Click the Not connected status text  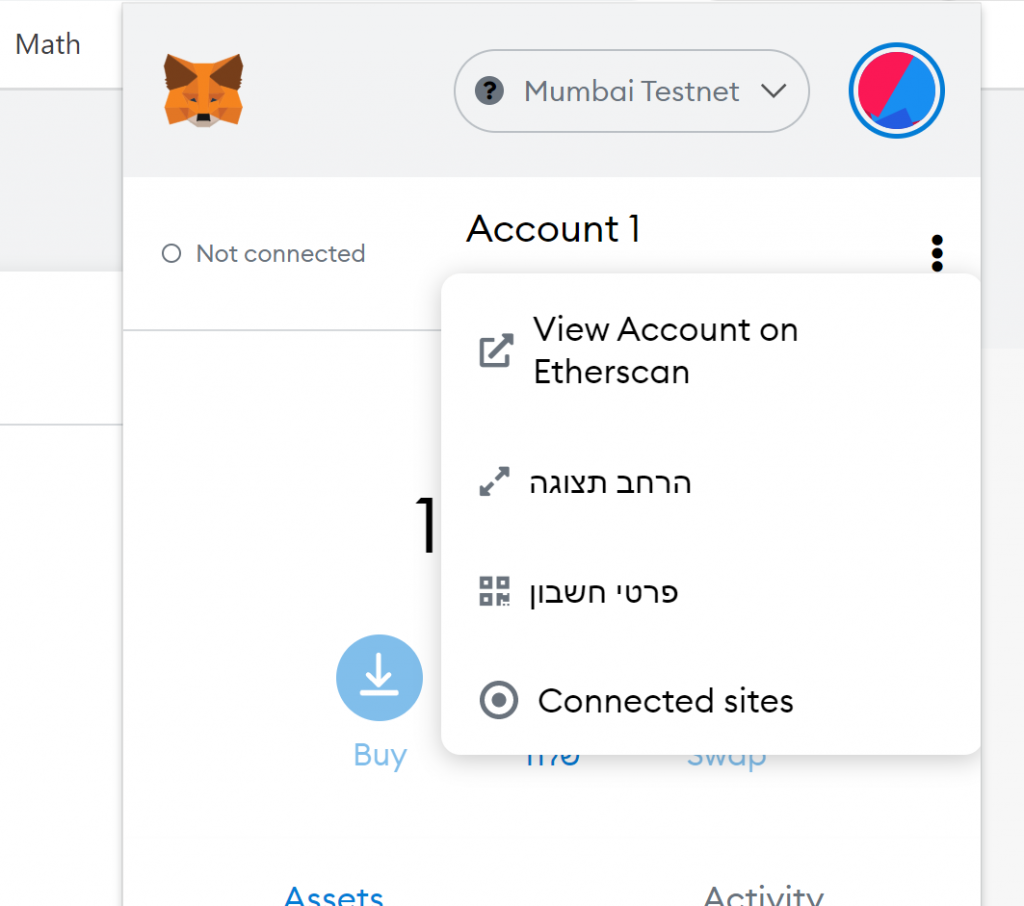[280, 254]
